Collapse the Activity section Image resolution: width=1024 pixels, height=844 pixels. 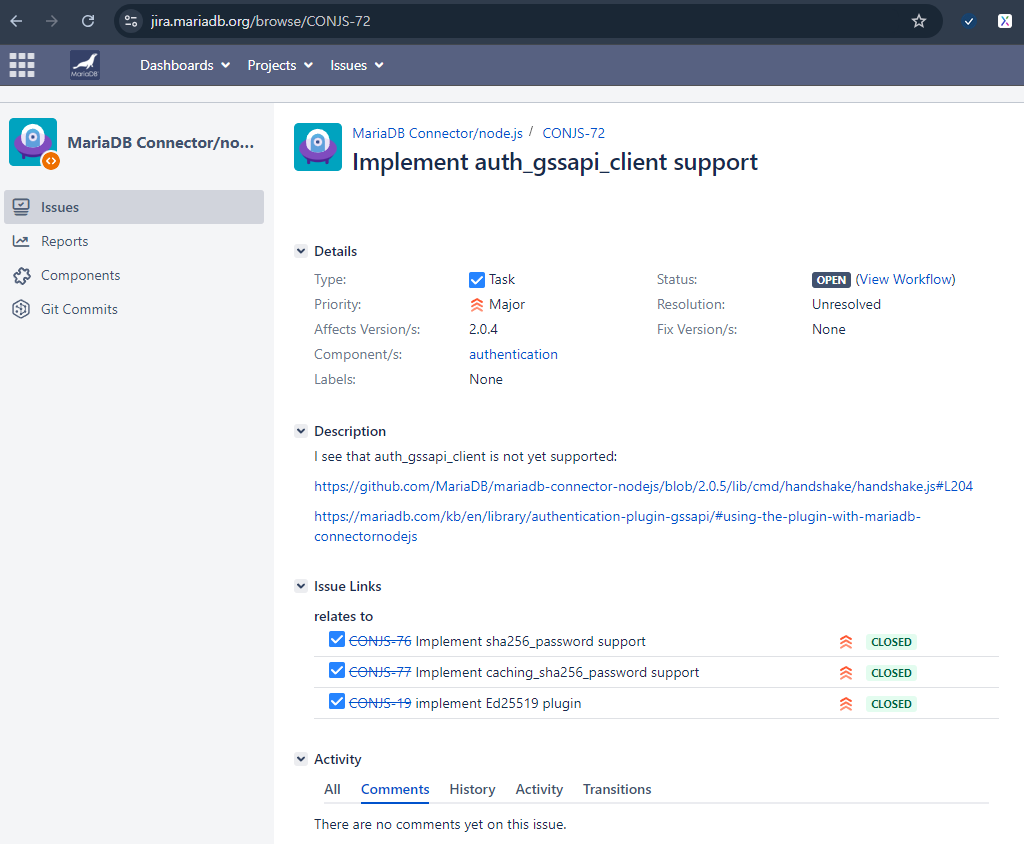[301, 759]
